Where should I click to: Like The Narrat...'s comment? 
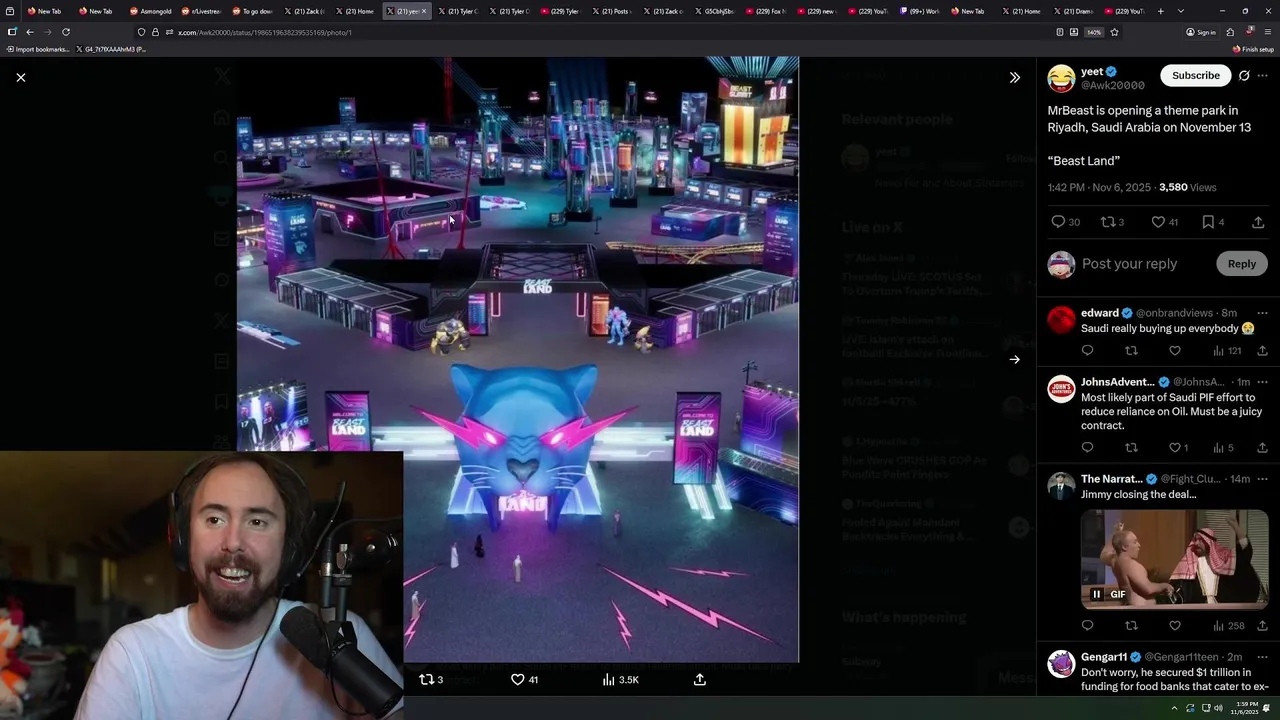tap(1175, 626)
